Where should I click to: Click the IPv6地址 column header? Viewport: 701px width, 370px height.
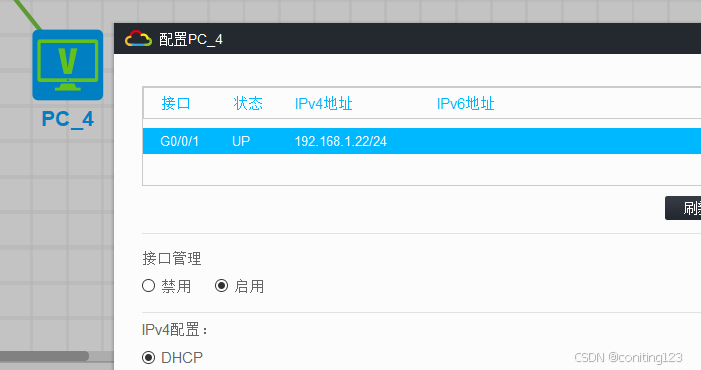click(465, 103)
